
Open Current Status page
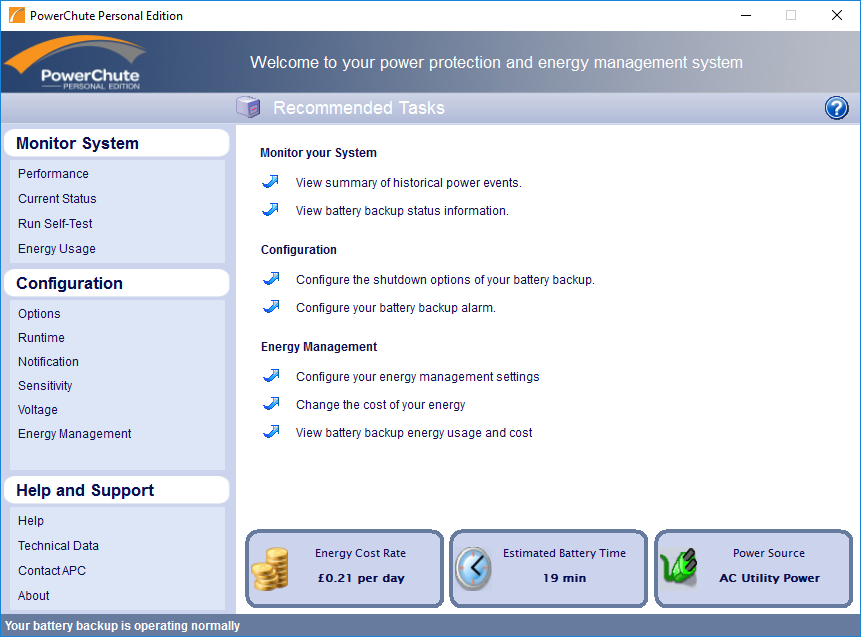57,199
